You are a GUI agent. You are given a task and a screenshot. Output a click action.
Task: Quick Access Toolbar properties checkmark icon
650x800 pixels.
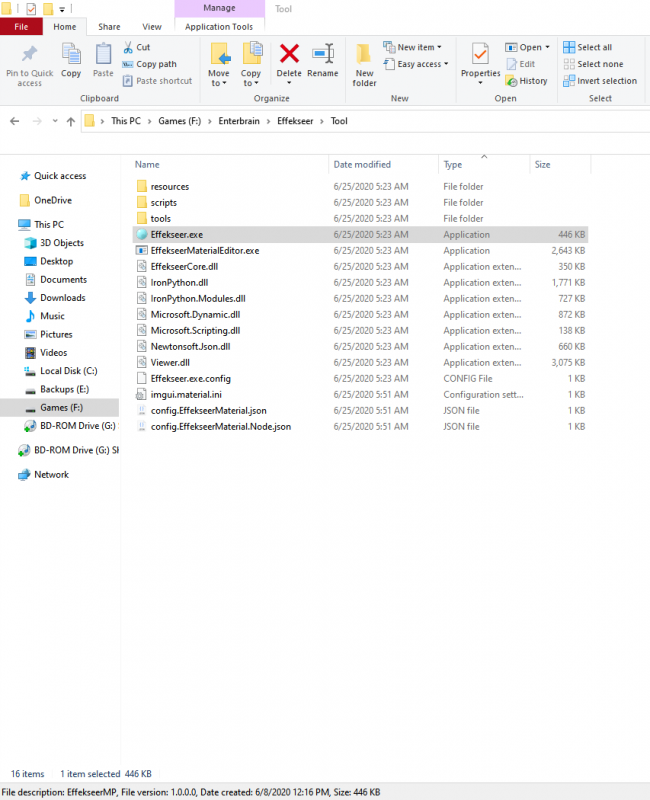coord(31,9)
